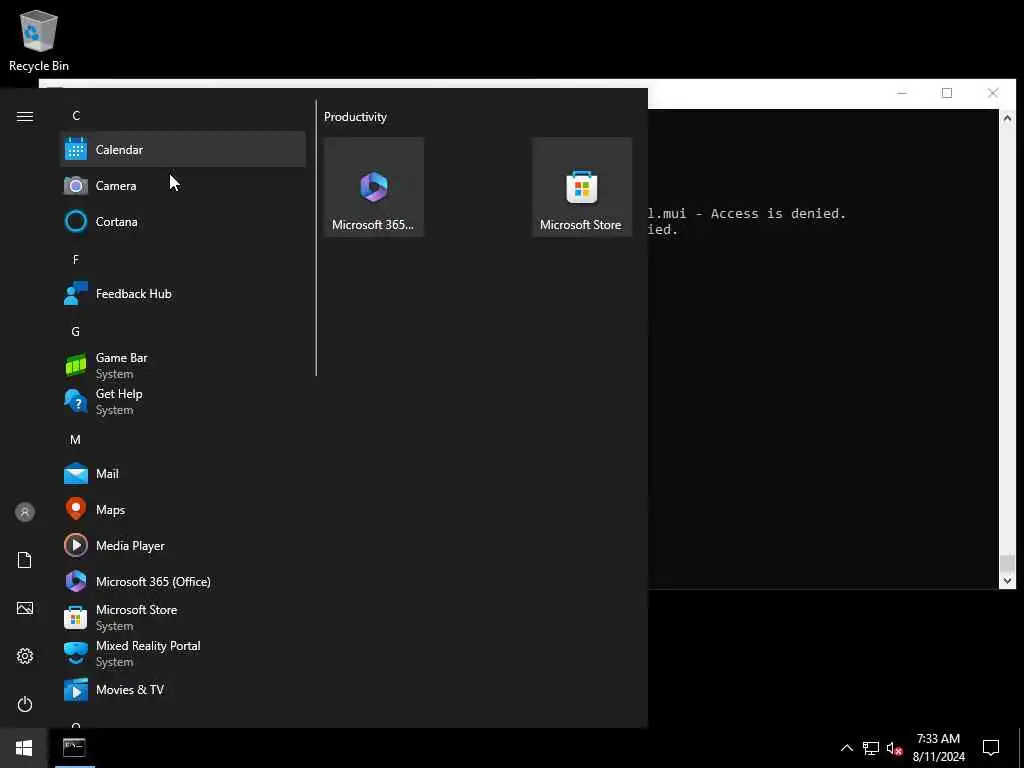Click the Power icon
The height and width of the screenshot is (768, 1024).
[25, 704]
